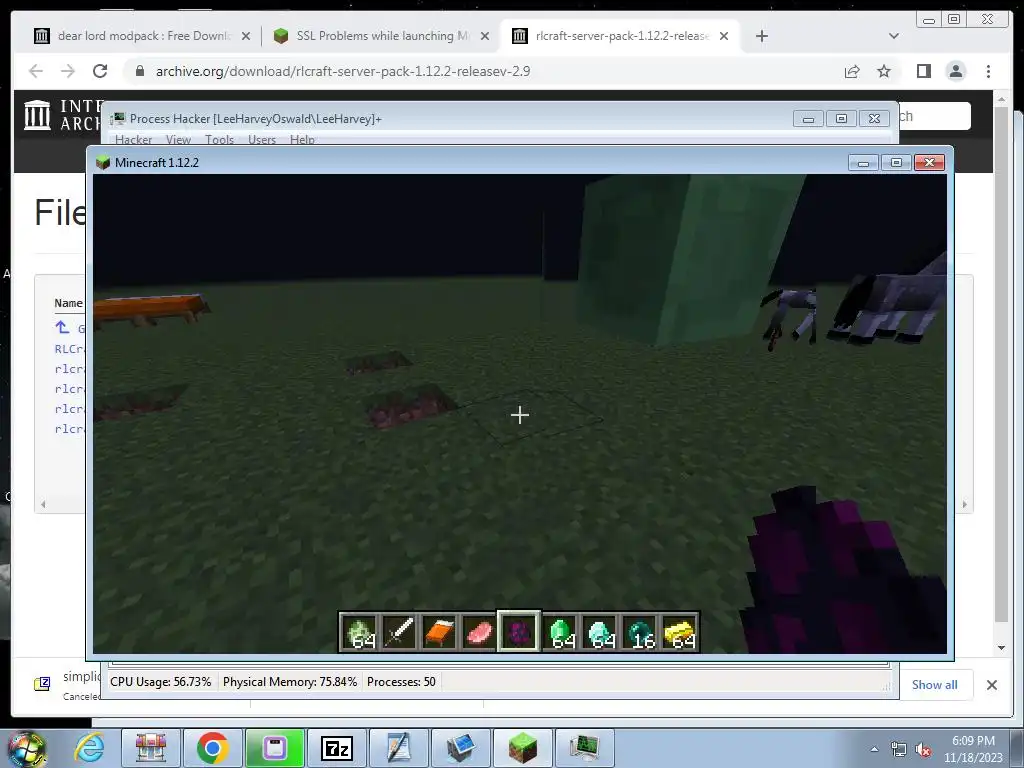
Task: Select the slimeball stack in the hotbar
Action: click(x=360, y=632)
